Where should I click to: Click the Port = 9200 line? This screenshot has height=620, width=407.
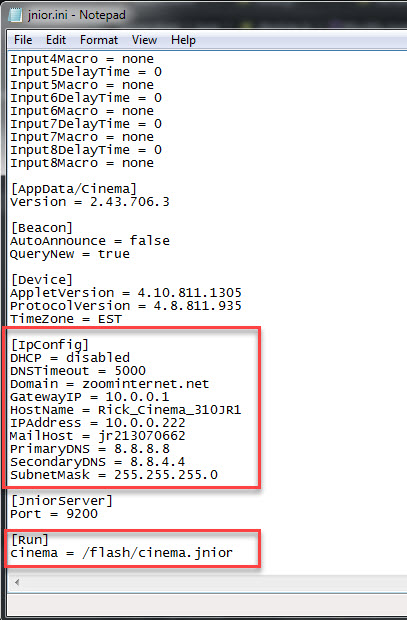pyautogui.click(x=54, y=514)
